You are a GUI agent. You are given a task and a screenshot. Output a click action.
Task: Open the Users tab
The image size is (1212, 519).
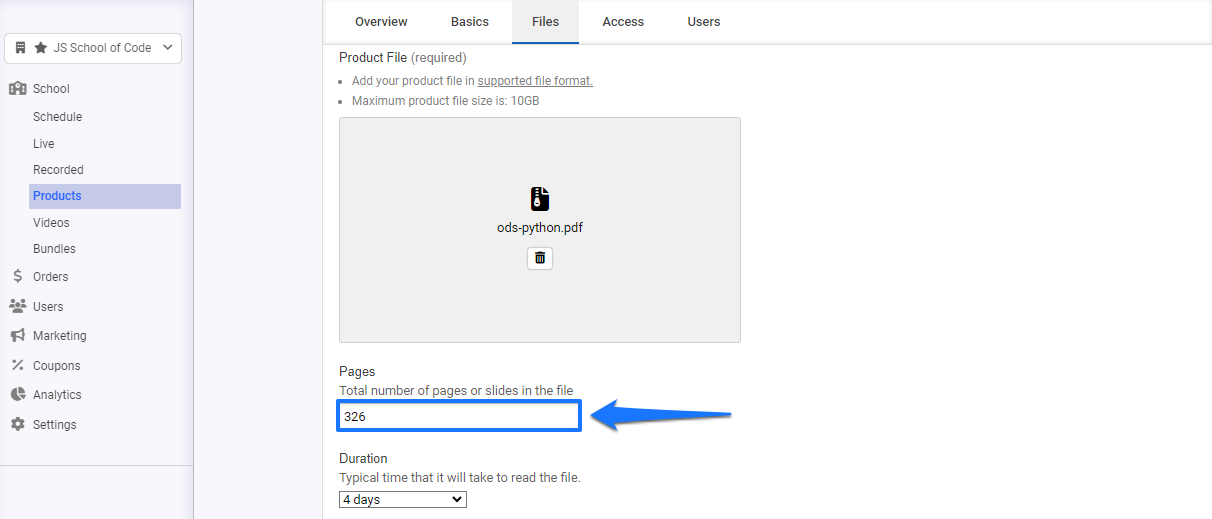(704, 21)
